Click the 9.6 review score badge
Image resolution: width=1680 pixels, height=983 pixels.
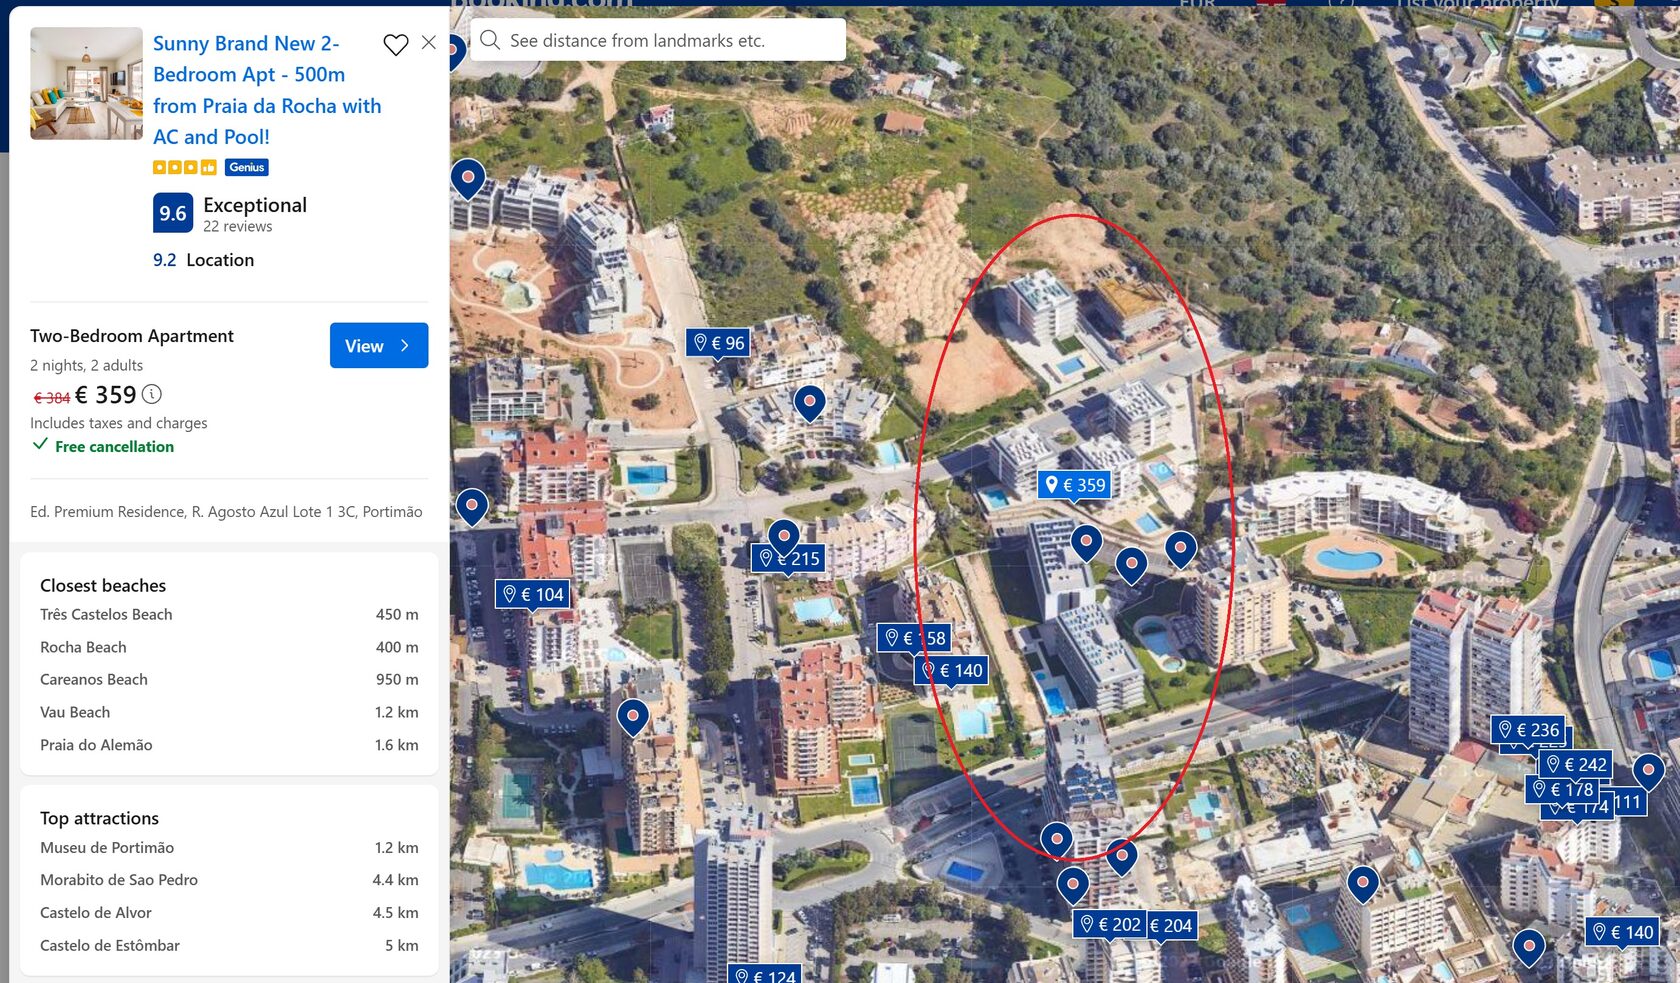tap(173, 213)
